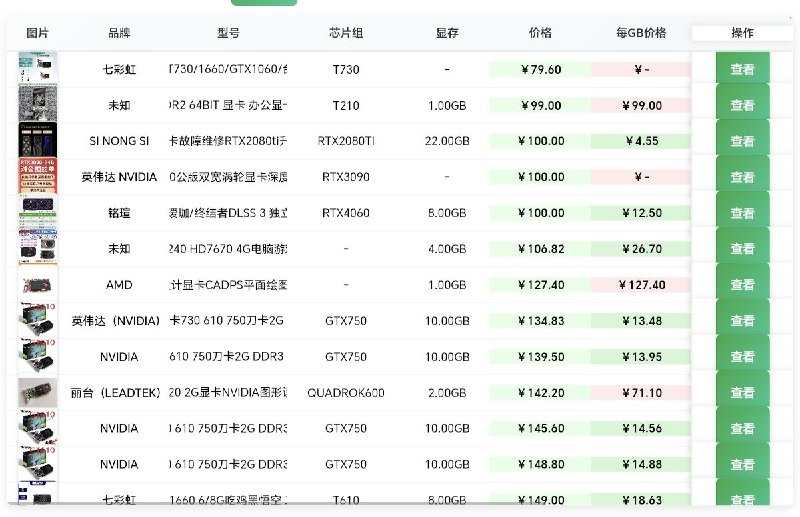Sort by the 每GB价格 column header
This screenshot has width=800, height=517.
point(641,33)
